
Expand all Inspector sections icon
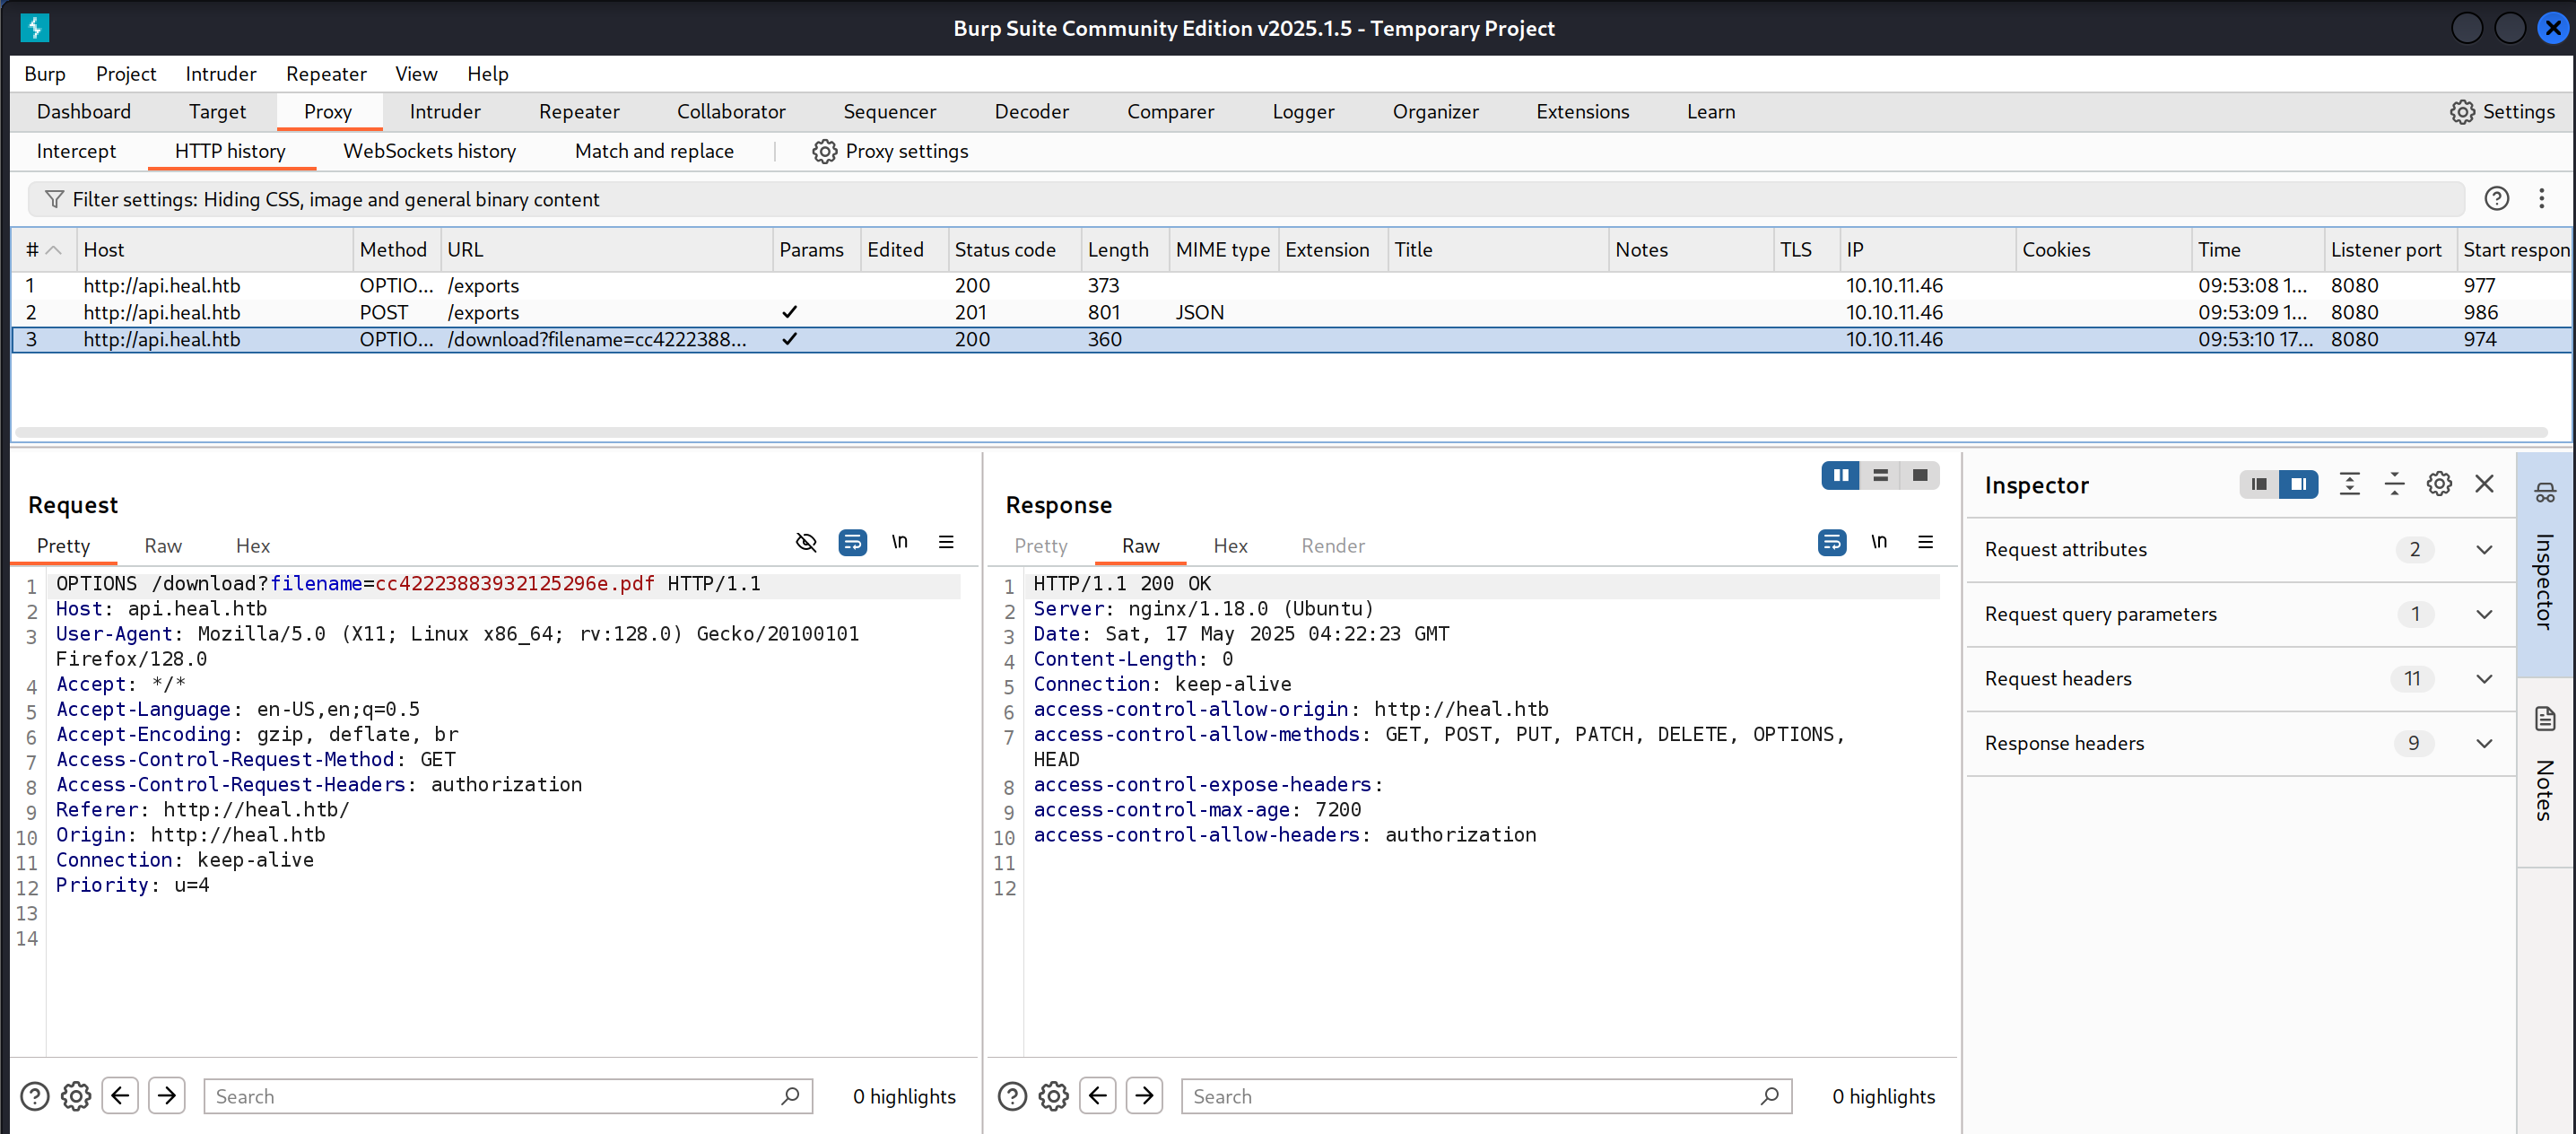(x=2349, y=484)
